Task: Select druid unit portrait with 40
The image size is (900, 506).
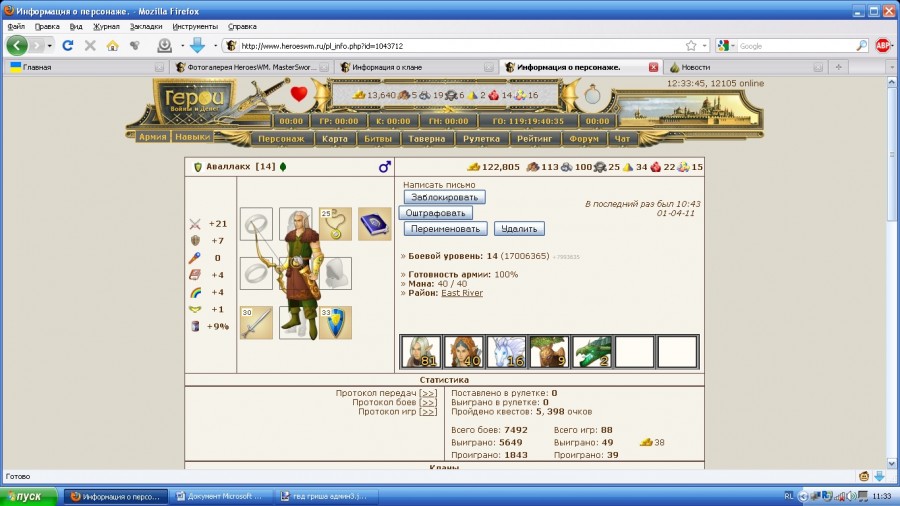Action: pyautogui.click(x=463, y=352)
